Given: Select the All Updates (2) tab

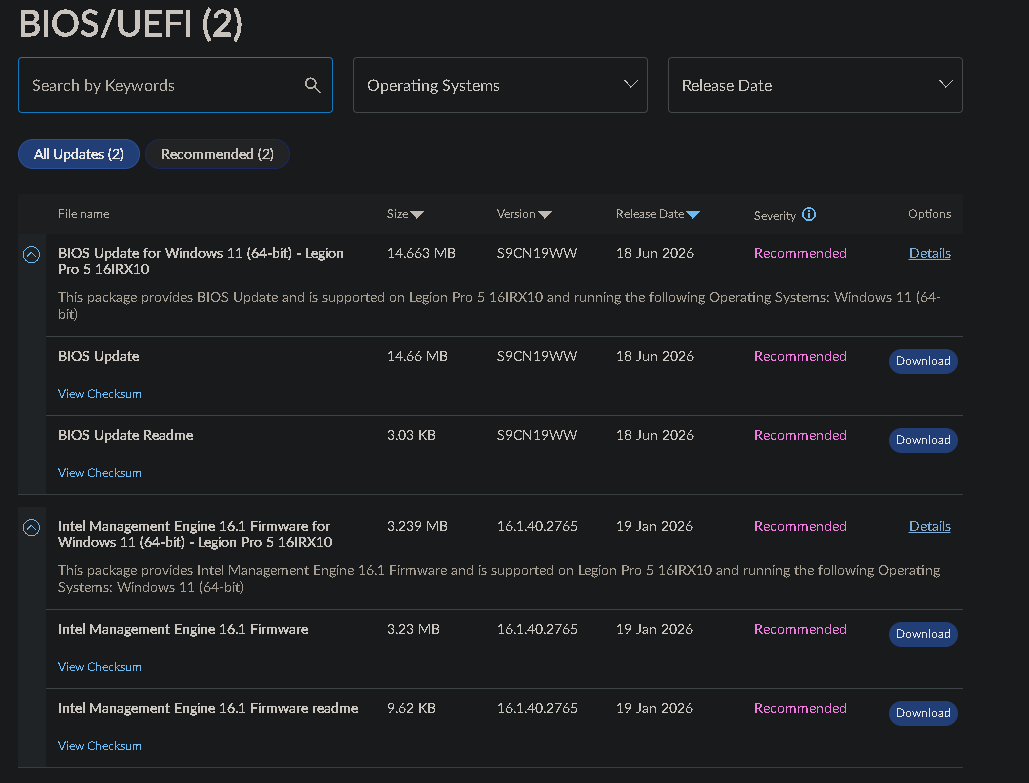Looking at the screenshot, I should [79, 154].
